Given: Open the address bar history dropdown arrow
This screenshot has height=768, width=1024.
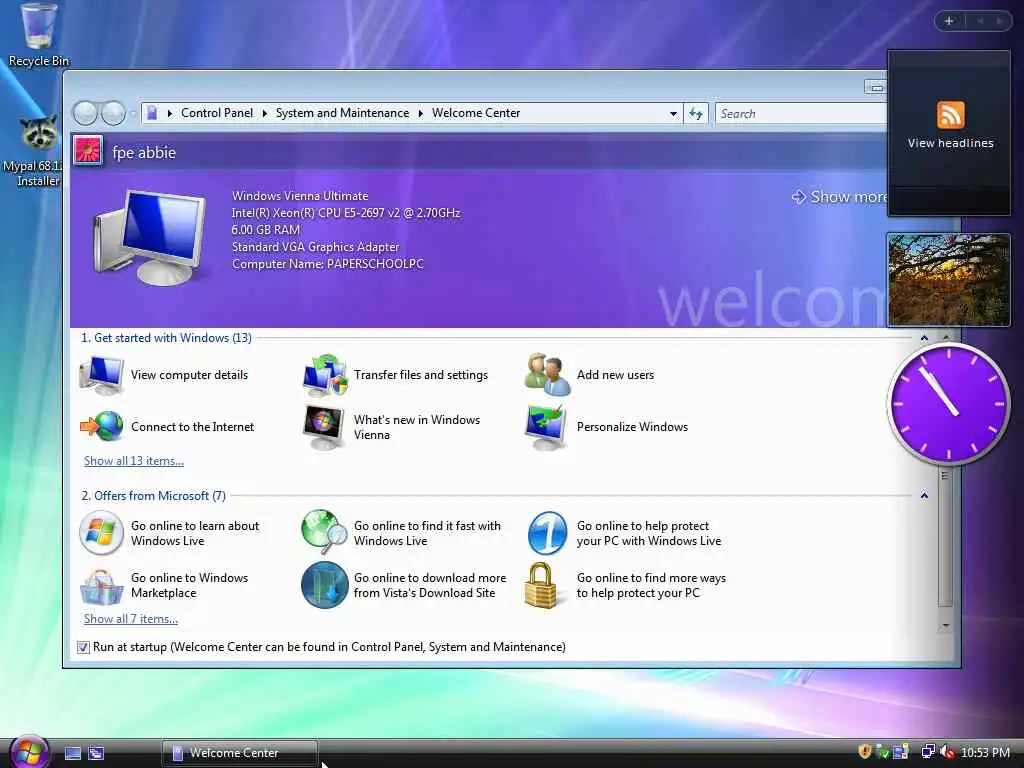Looking at the screenshot, I should [673, 114].
